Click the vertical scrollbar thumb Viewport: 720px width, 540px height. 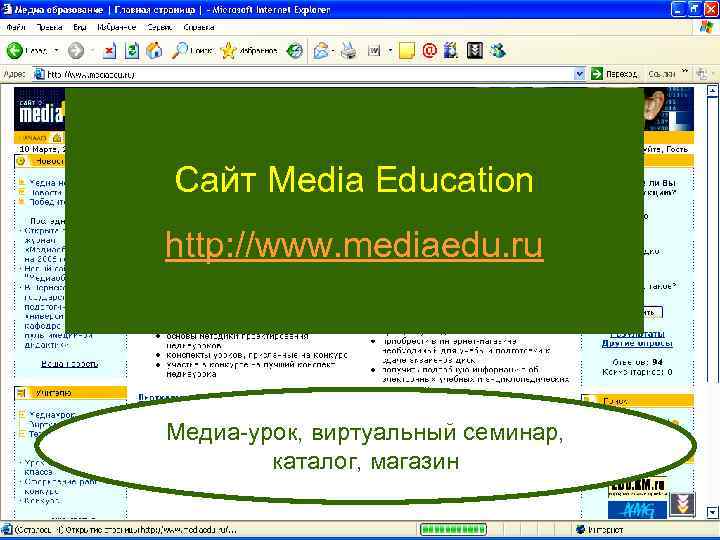(712, 239)
